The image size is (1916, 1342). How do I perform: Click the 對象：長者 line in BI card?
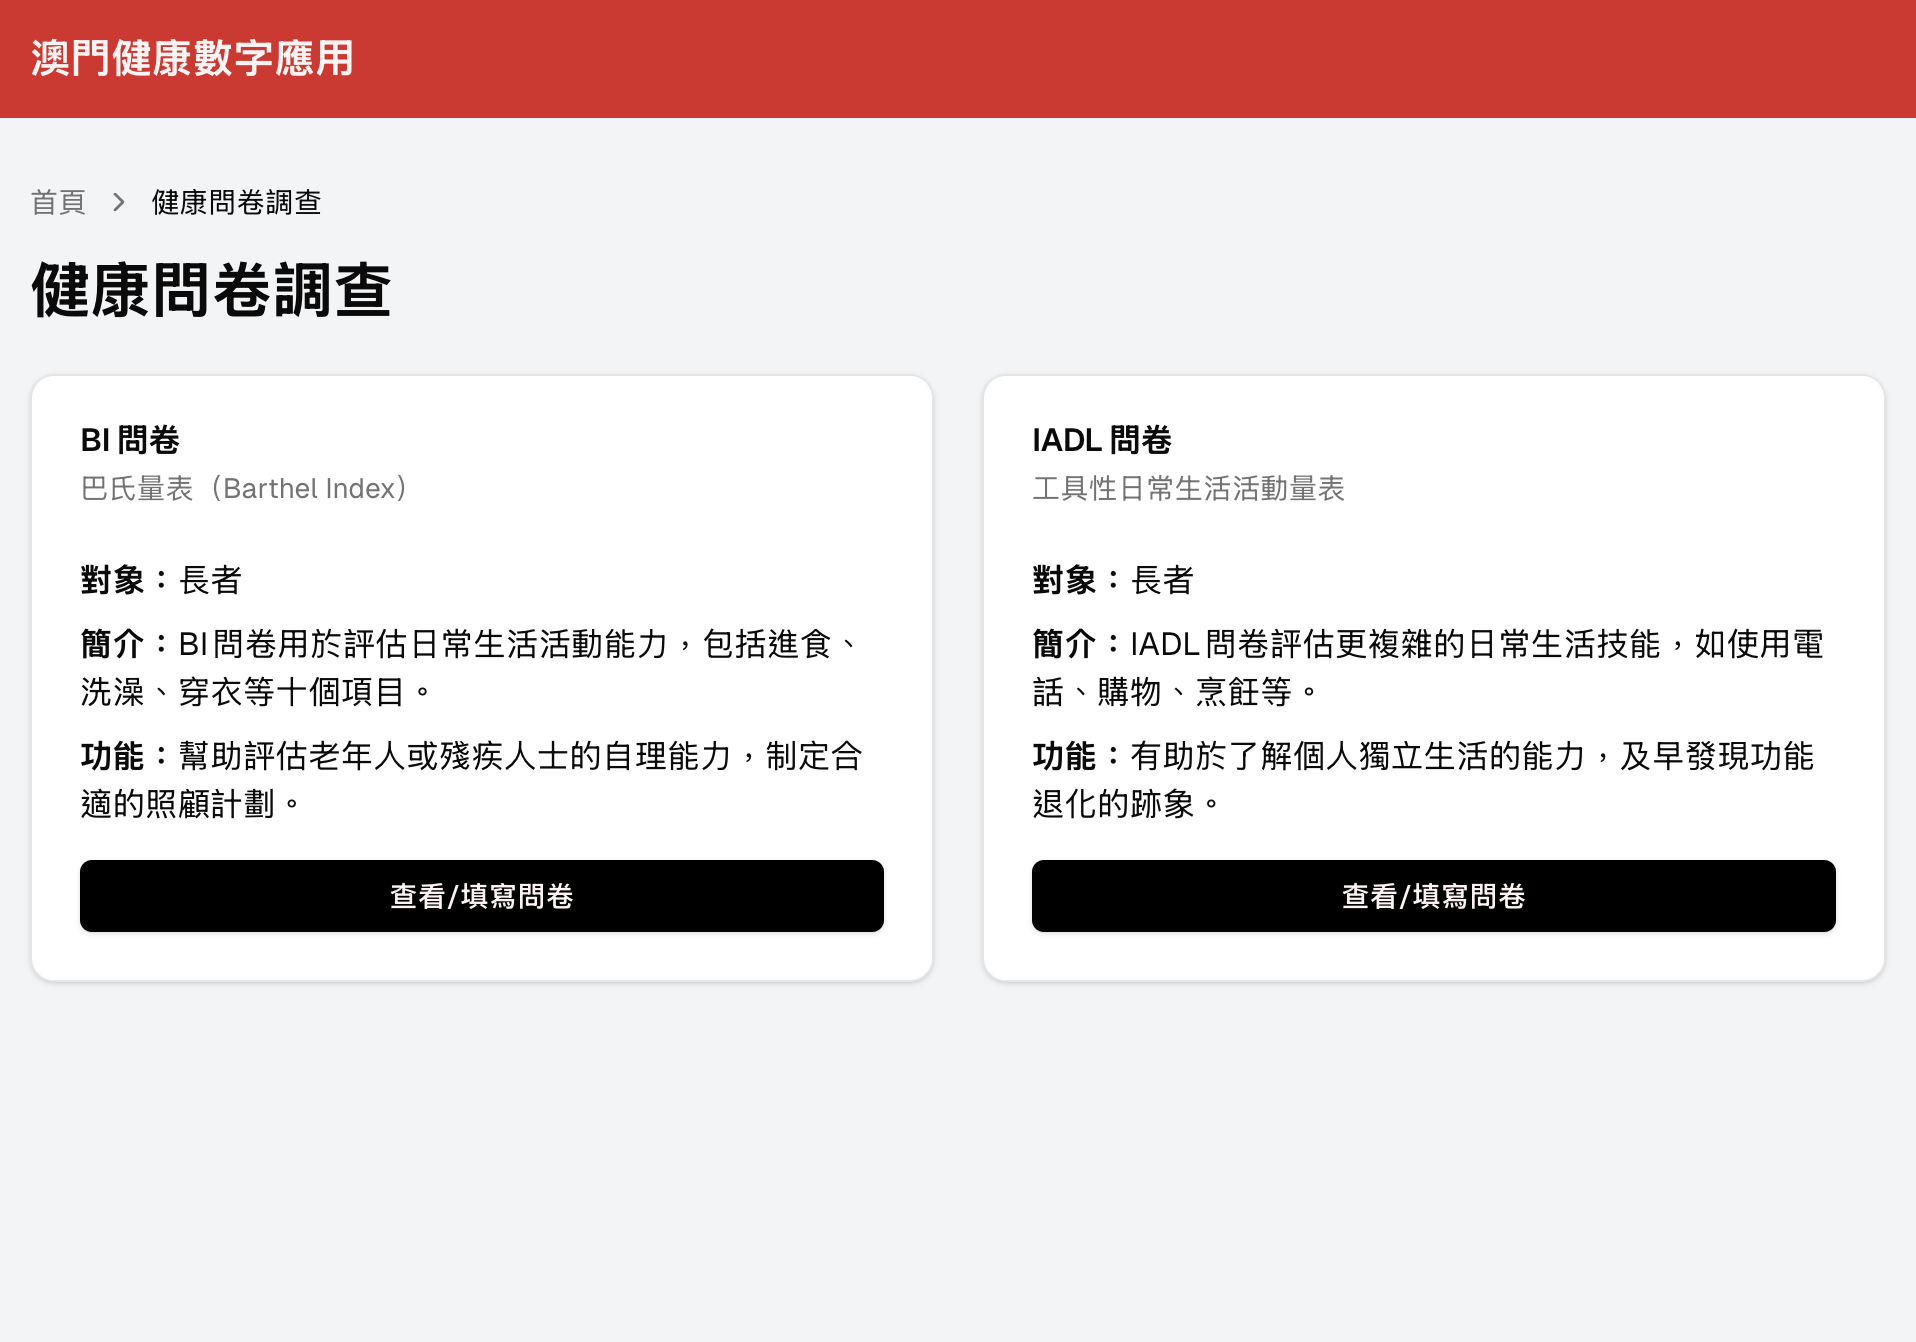click(x=161, y=580)
